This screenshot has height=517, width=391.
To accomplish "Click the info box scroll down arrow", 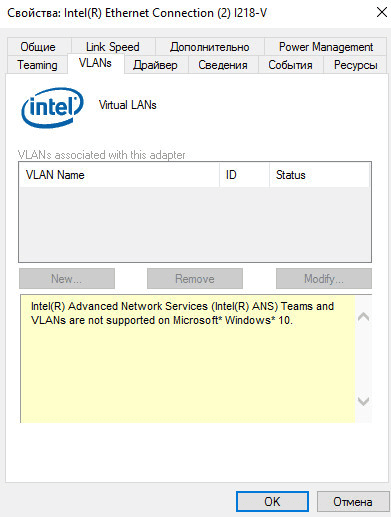I will point(363,401).
